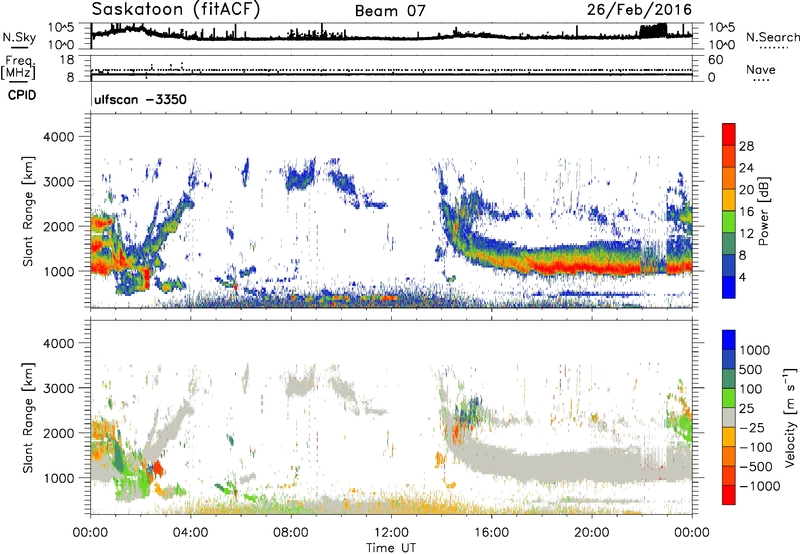Click the "16:00" time axis tick
Viewport: 800px width, 554px height.
point(491,533)
